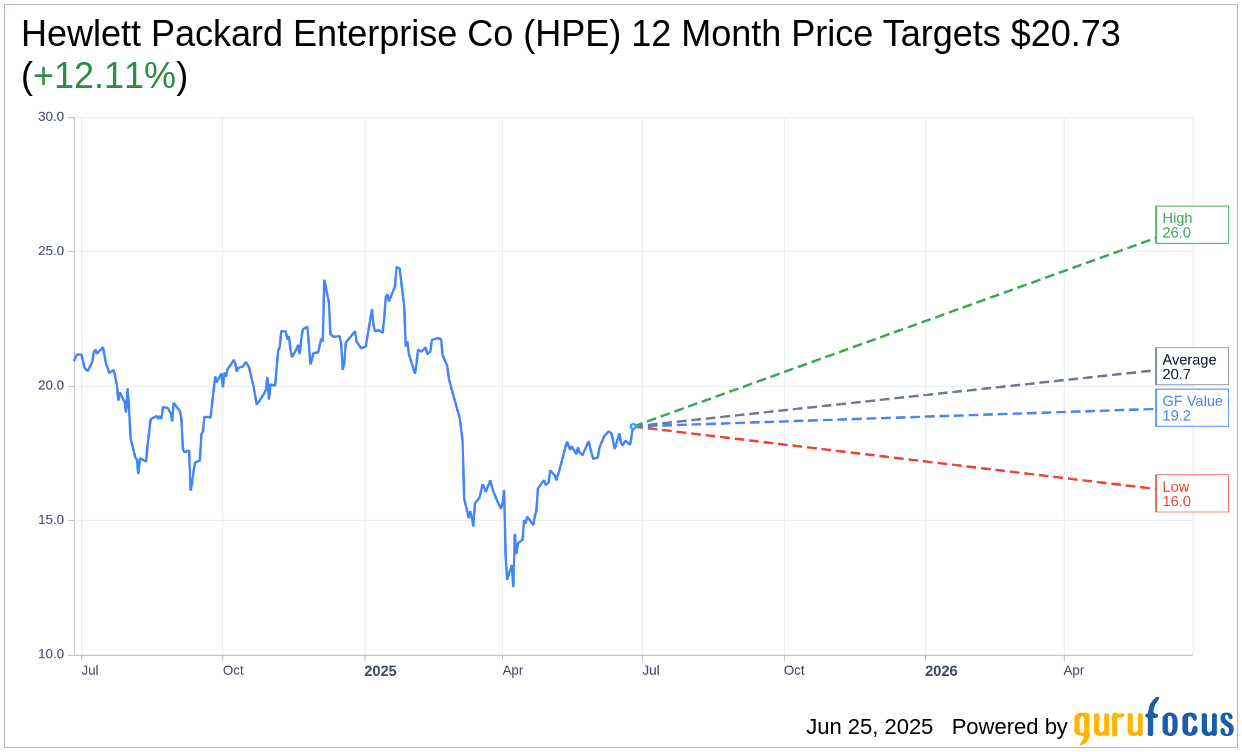Click the current price marker dot
This screenshot has height=752, width=1242.
pos(633,426)
